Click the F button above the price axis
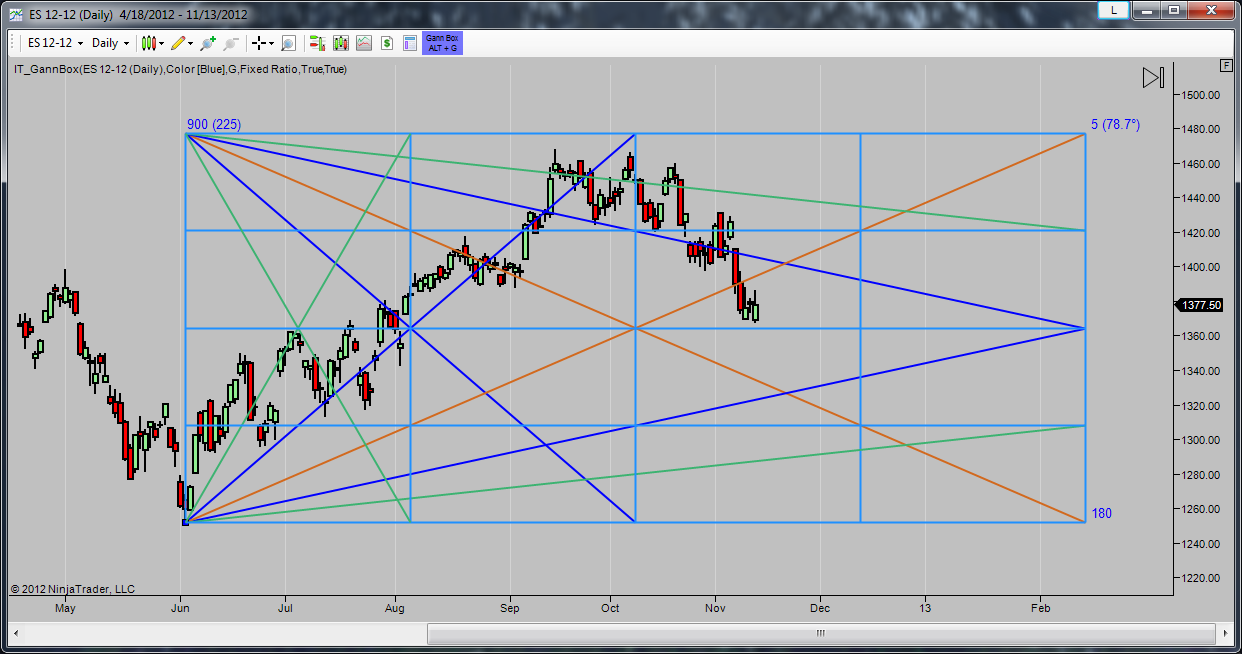1242x654 pixels. tap(1226, 65)
